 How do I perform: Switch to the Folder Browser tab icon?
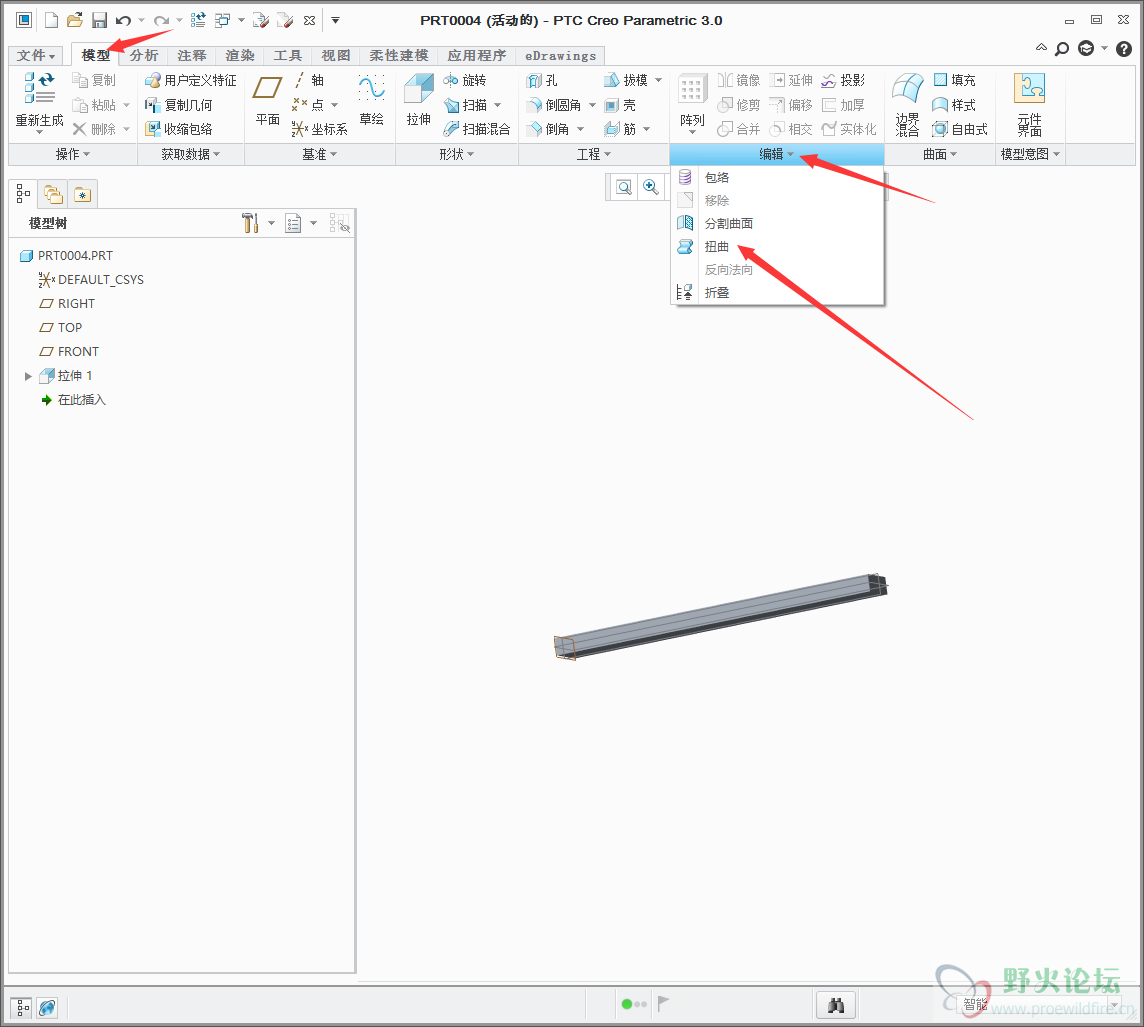(53, 194)
